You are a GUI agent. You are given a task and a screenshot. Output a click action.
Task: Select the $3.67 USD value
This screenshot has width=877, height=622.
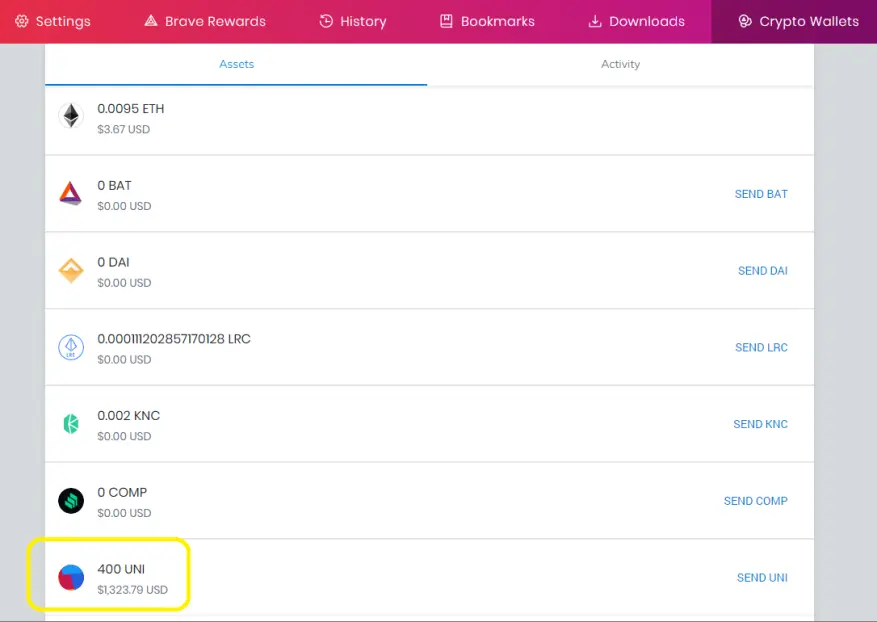[x=124, y=129]
